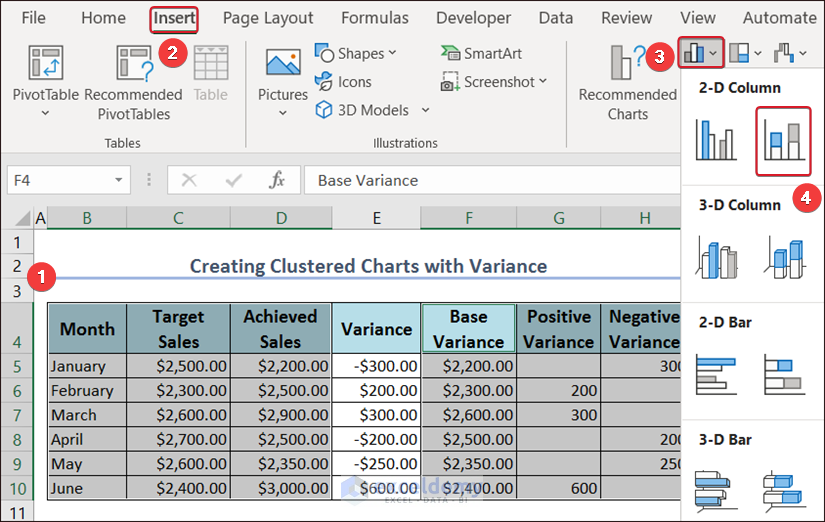Select the 2-D Clustered Column chart
The width and height of the screenshot is (825, 522).
coord(716,141)
